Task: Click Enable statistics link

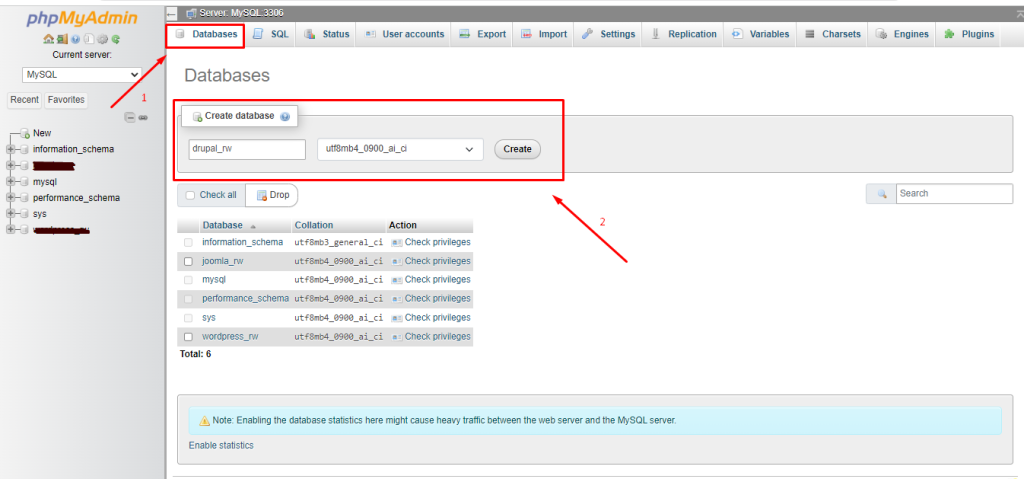Action: click(x=221, y=445)
